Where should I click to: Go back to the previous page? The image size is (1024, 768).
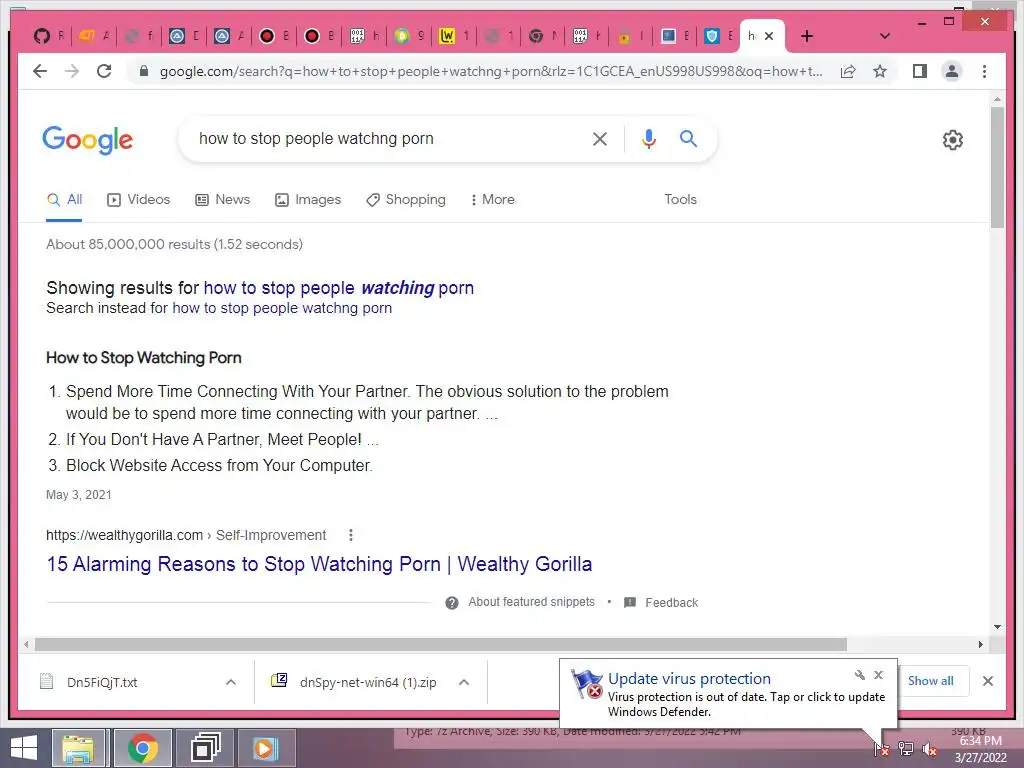40,71
